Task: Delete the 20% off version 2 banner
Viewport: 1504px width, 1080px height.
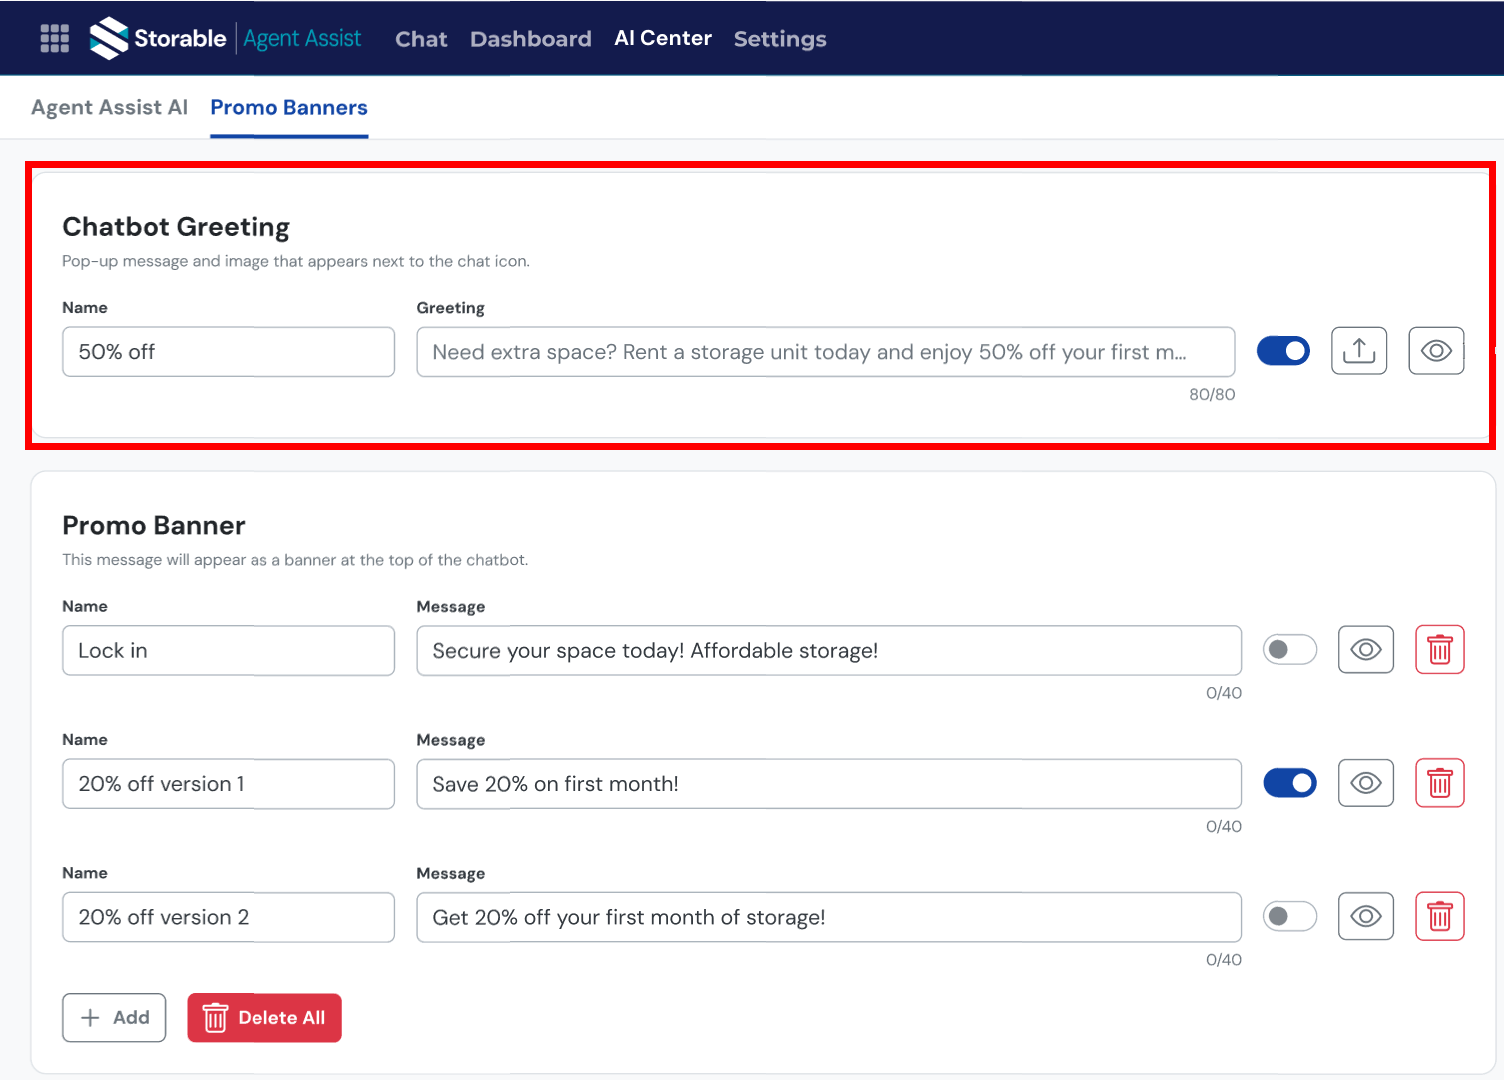Action: (x=1439, y=917)
